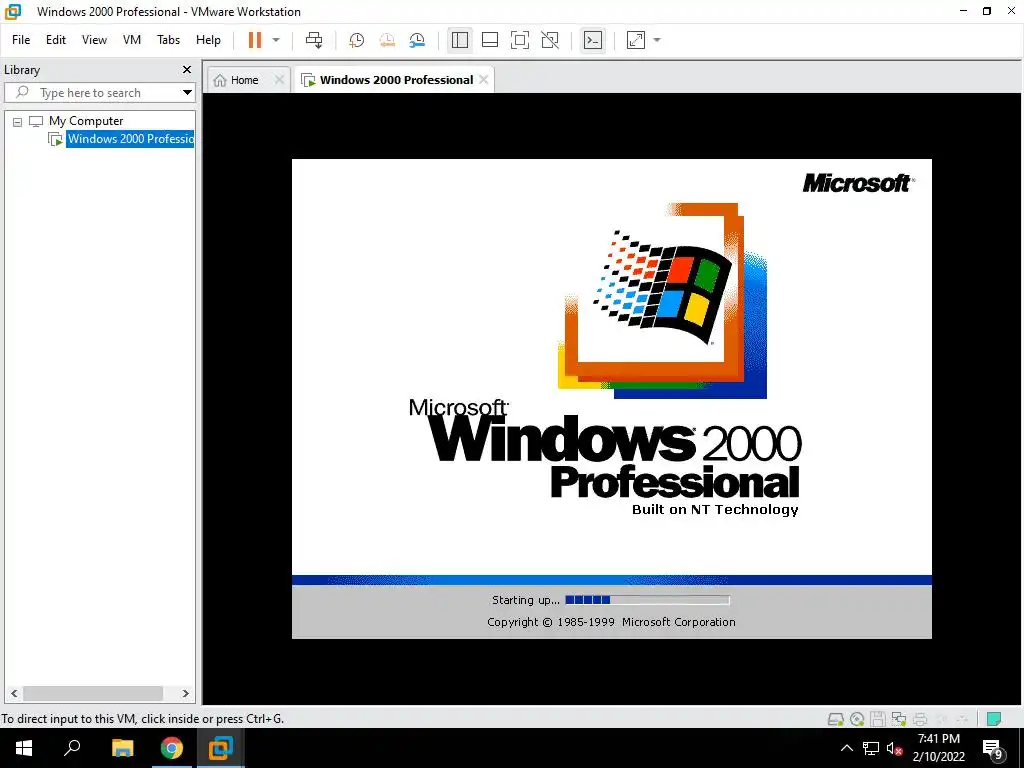Open the clock showing 7:41 PM
This screenshot has height=768, width=1024.
[938, 748]
